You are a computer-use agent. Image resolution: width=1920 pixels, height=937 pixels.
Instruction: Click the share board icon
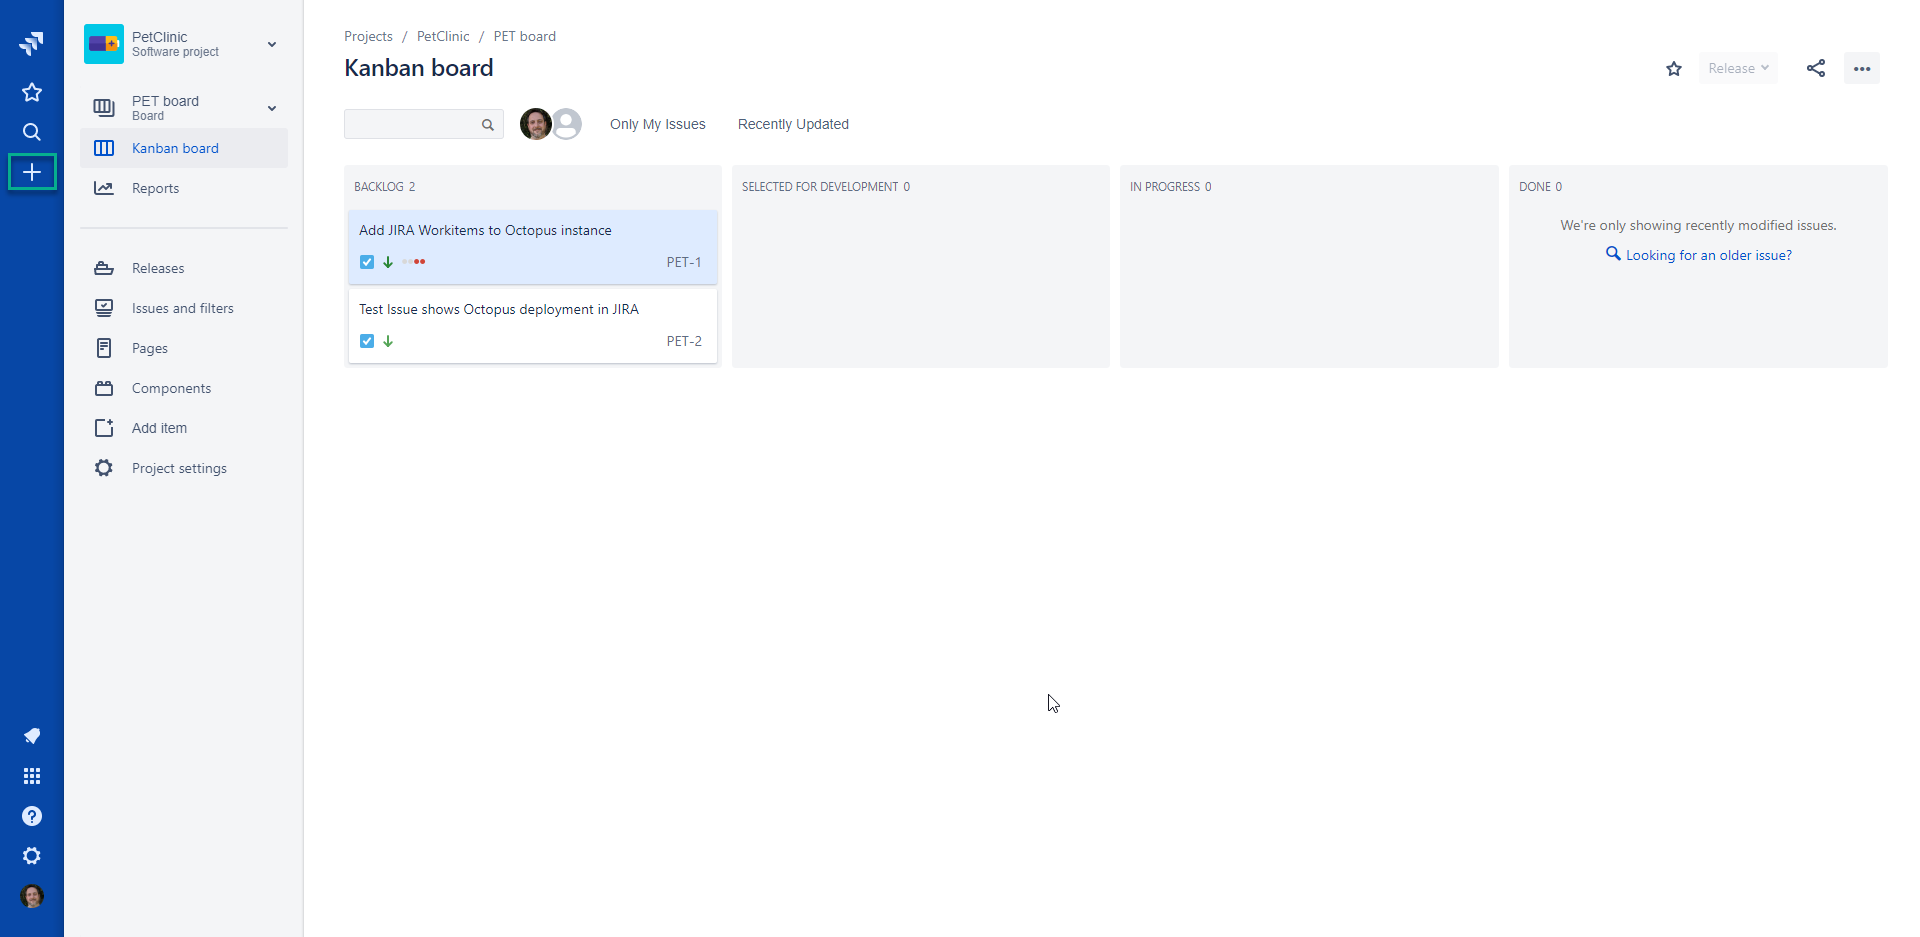[x=1816, y=68]
